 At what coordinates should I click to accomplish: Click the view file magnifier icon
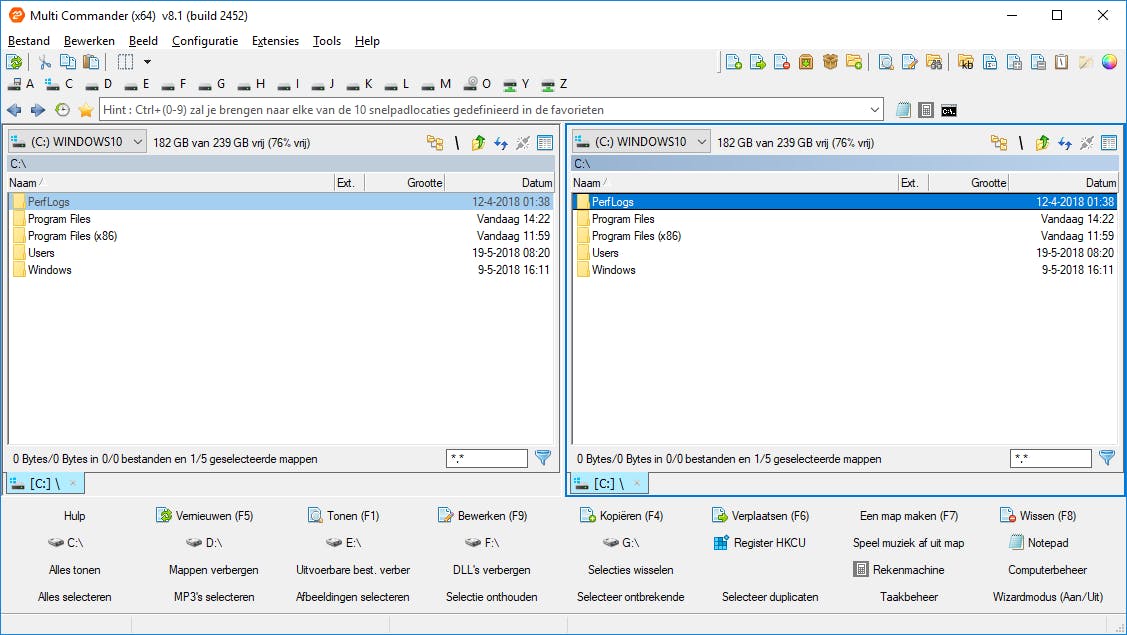click(x=886, y=63)
